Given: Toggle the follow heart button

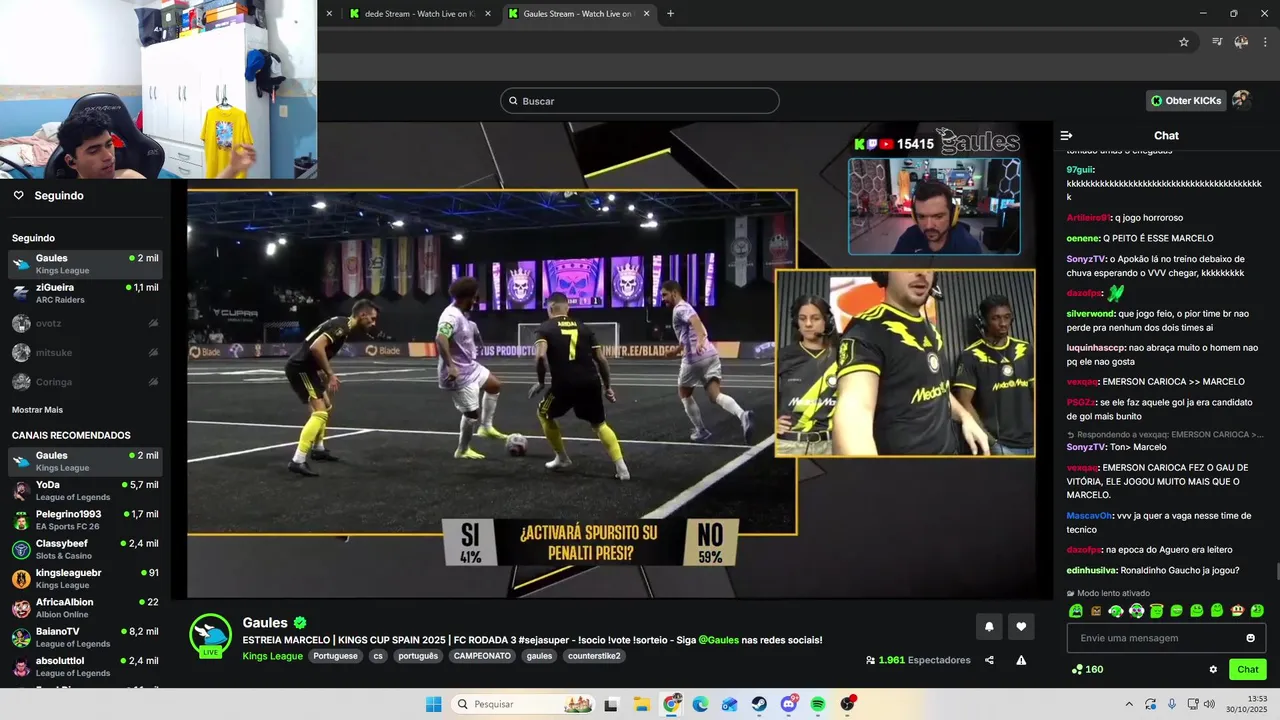Looking at the screenshot, I should [1021, 627].
